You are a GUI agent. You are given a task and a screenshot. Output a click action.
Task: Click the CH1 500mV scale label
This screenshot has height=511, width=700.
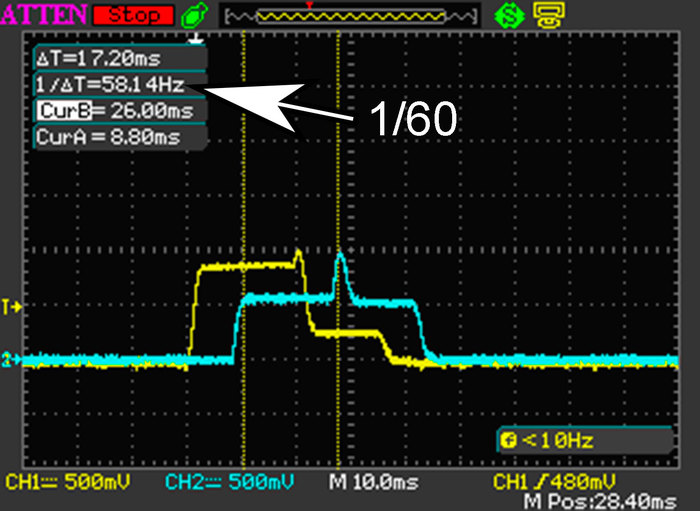pyautogui.click(x=65, y=483)
